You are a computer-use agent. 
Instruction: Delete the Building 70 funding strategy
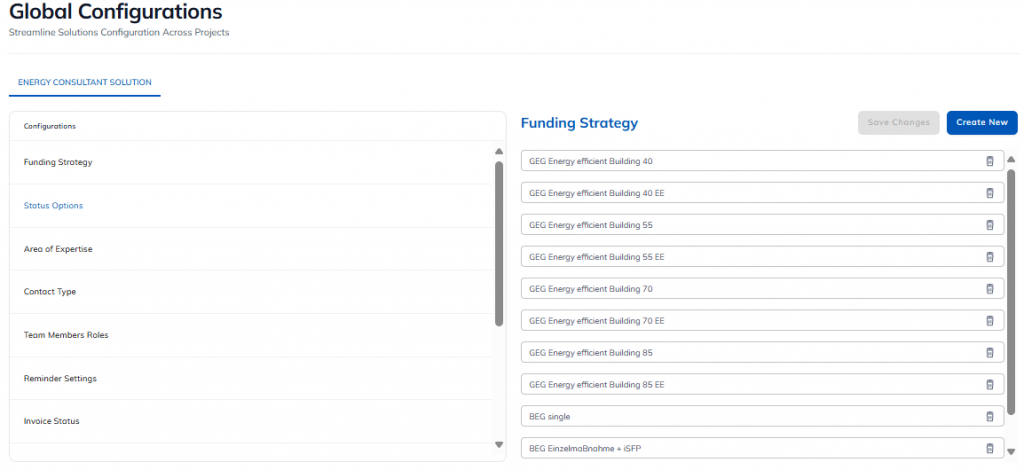(990, 289)
